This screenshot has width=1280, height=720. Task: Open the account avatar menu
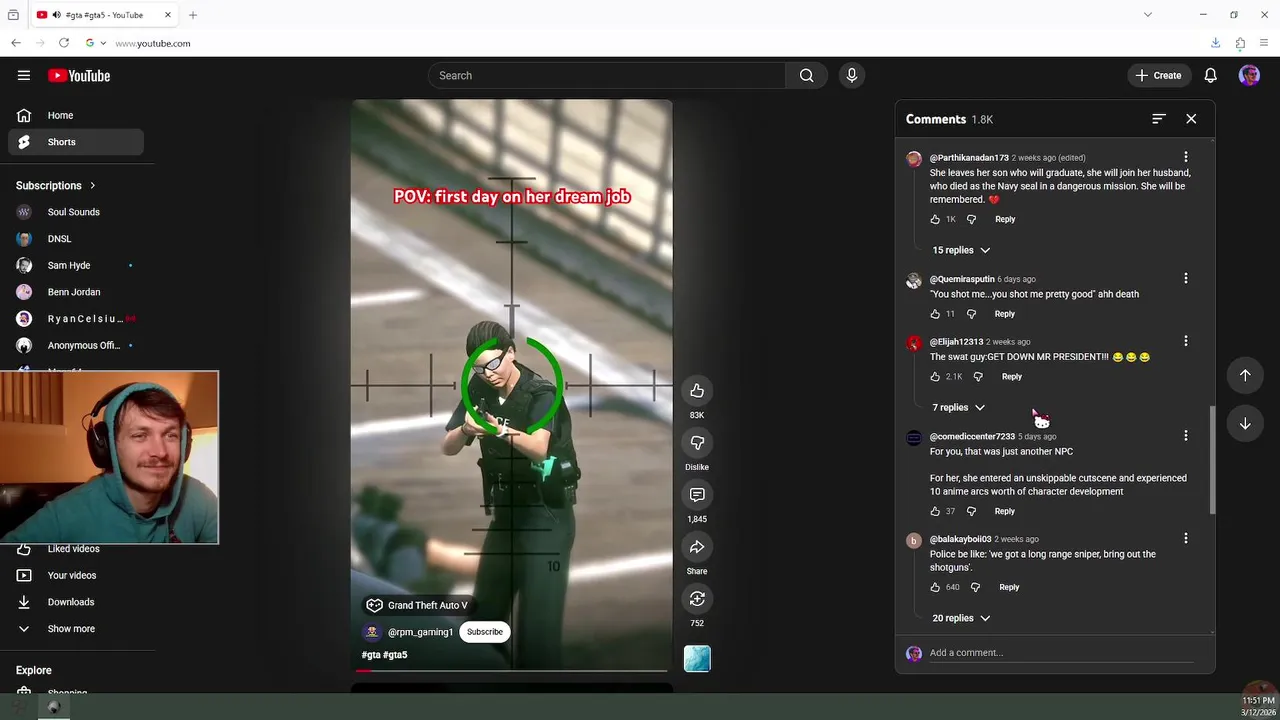pos(1249,75)
